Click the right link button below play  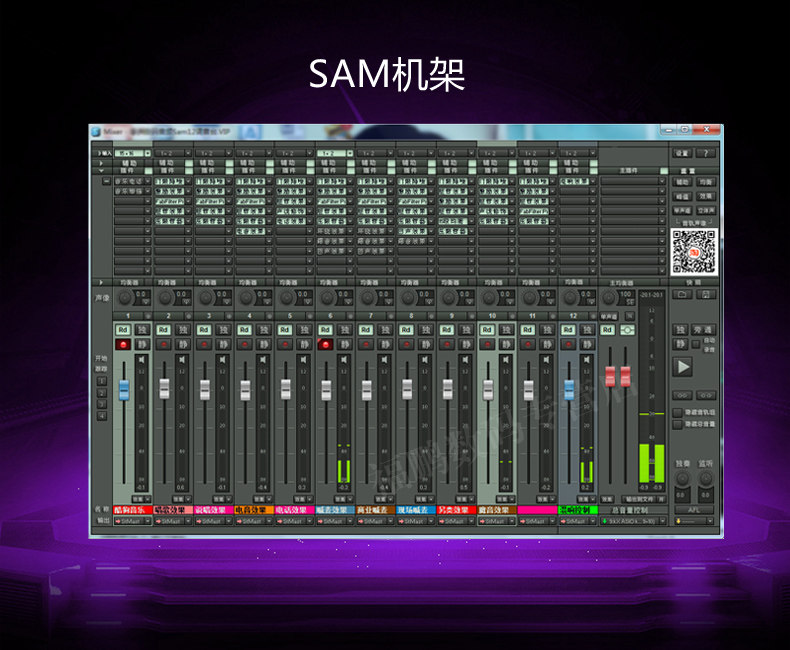pos(706,396)
